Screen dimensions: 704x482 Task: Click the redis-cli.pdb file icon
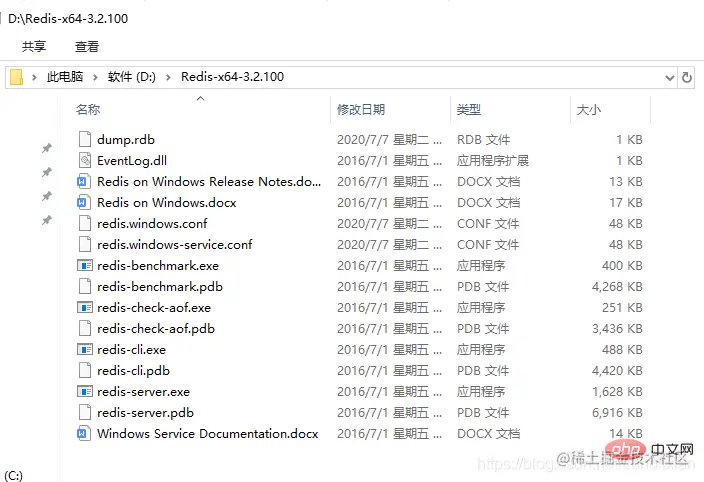click(85, 370)
